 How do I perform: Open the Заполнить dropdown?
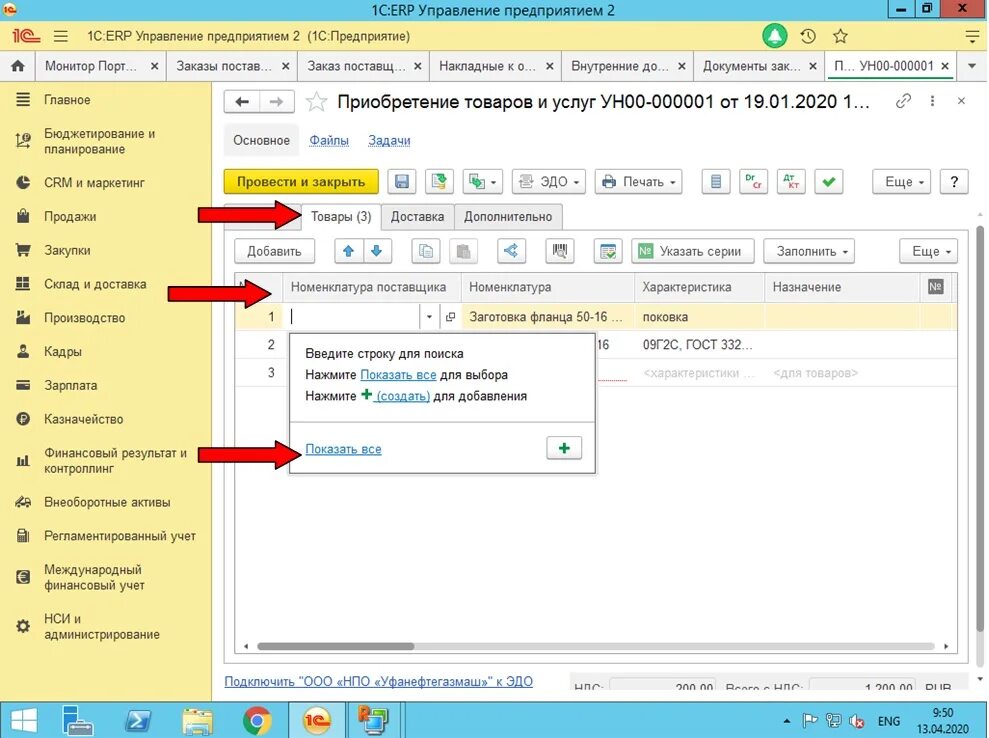[809, 251]
